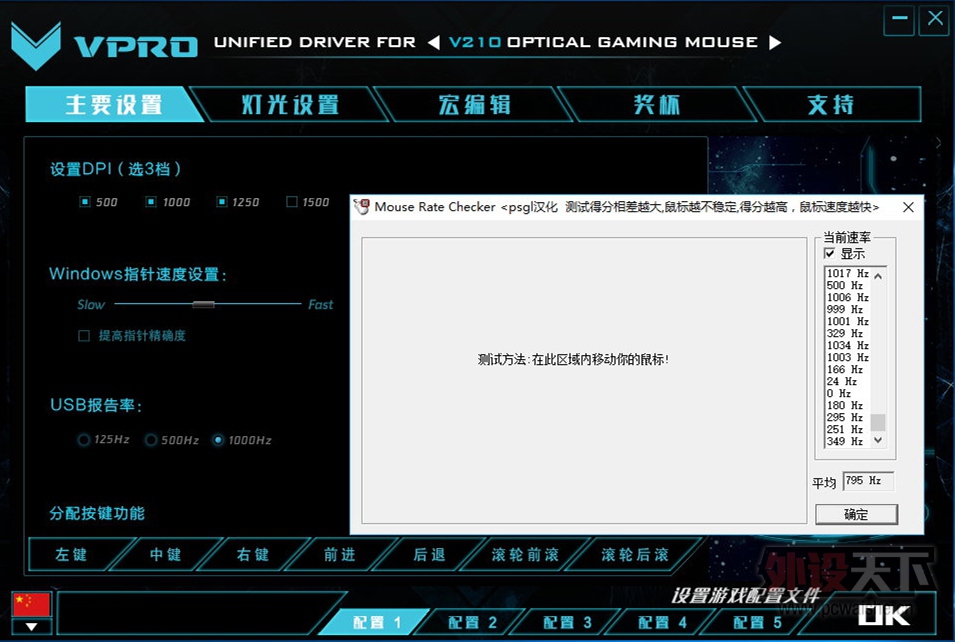Minimize the VPRO driver window
Screen dimensions: 955x642
899,19
